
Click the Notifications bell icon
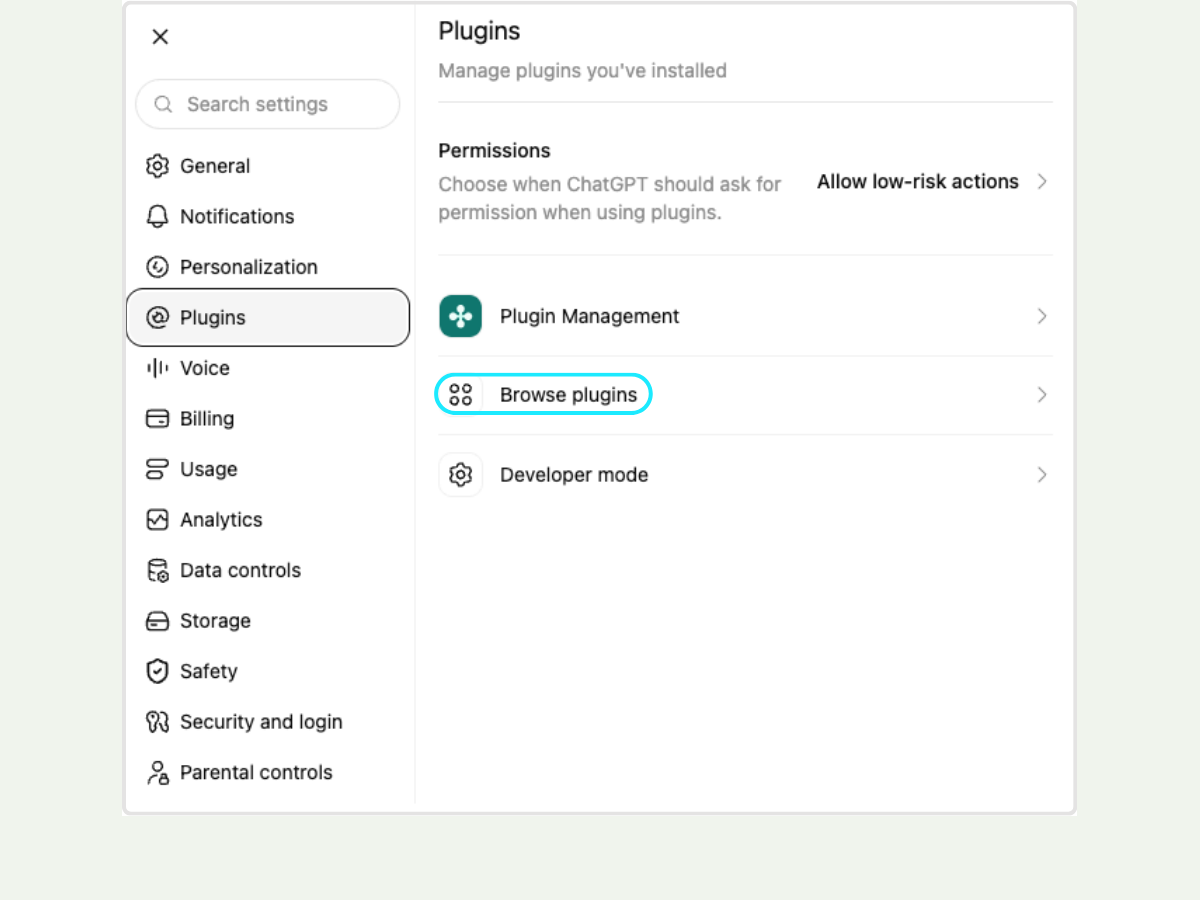(157, 217)
